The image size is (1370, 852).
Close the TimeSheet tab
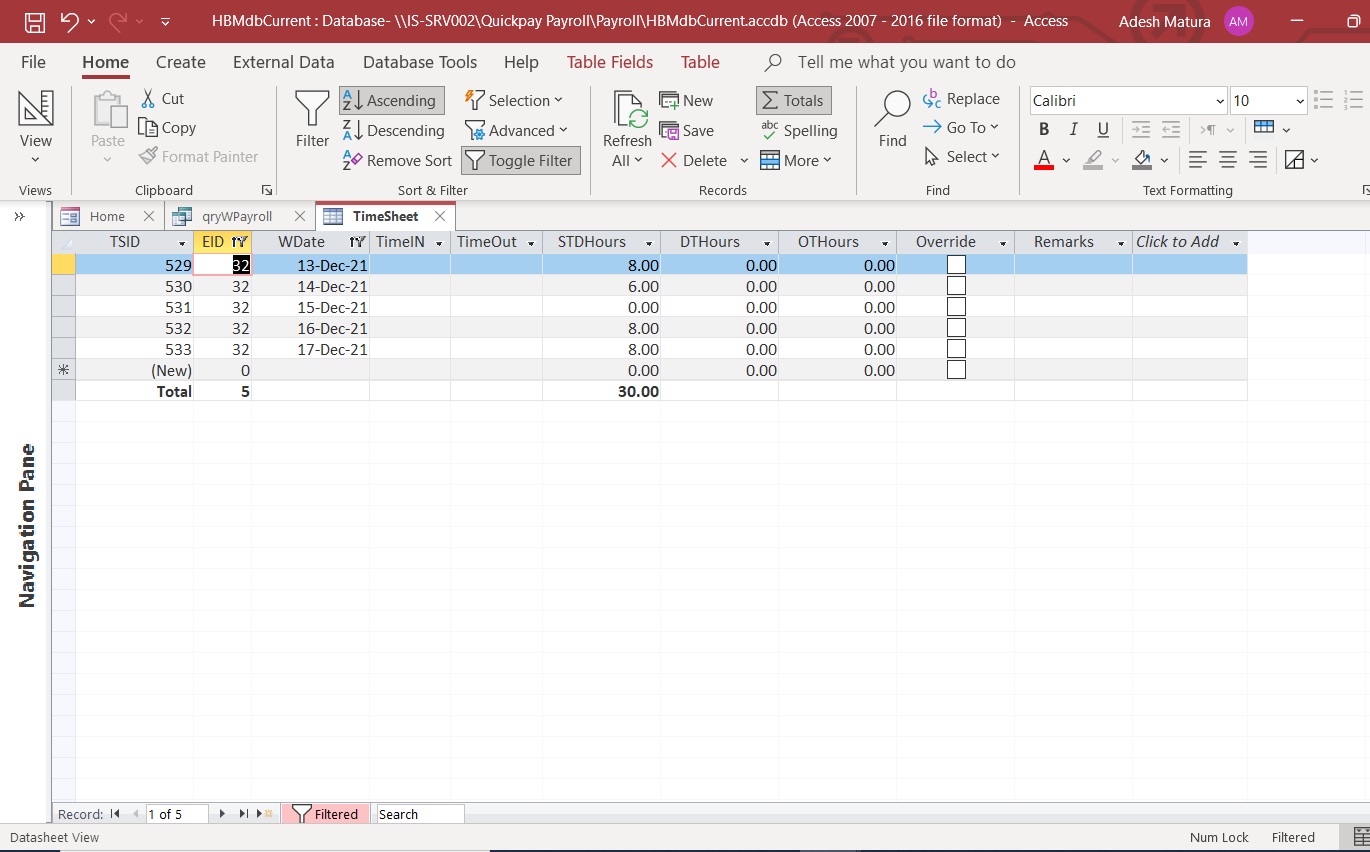[x=440, y=216]
